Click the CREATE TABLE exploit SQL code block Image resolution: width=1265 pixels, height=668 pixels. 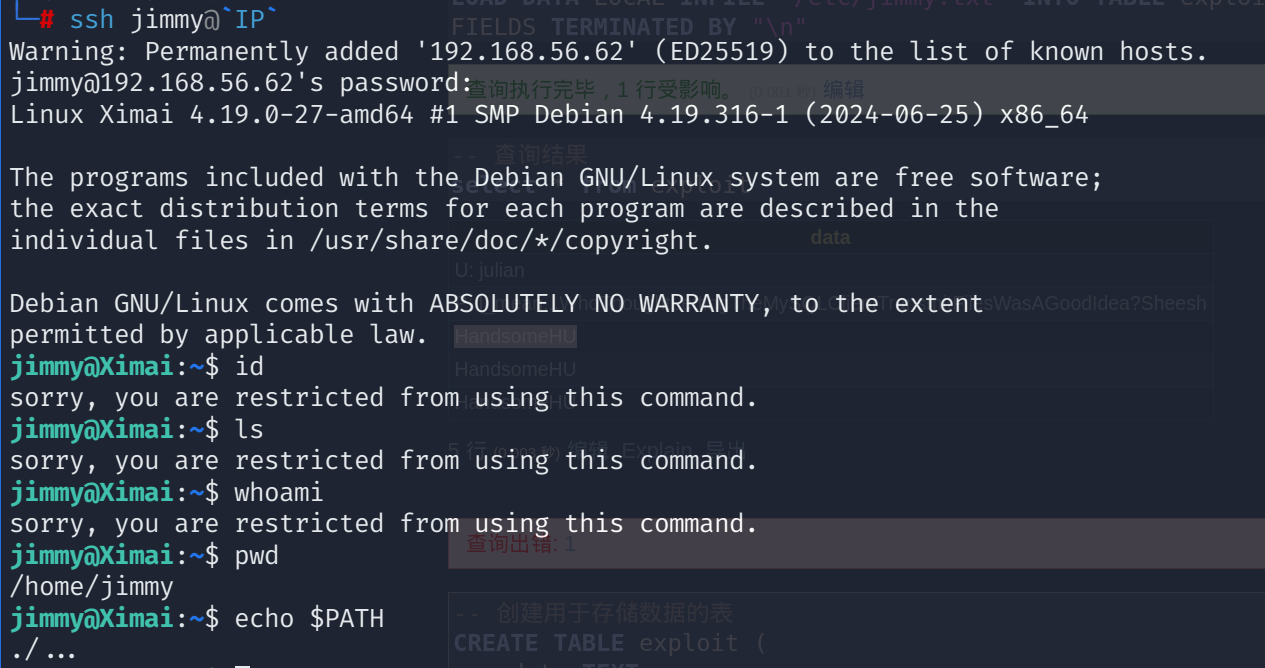tap(610, 643)
